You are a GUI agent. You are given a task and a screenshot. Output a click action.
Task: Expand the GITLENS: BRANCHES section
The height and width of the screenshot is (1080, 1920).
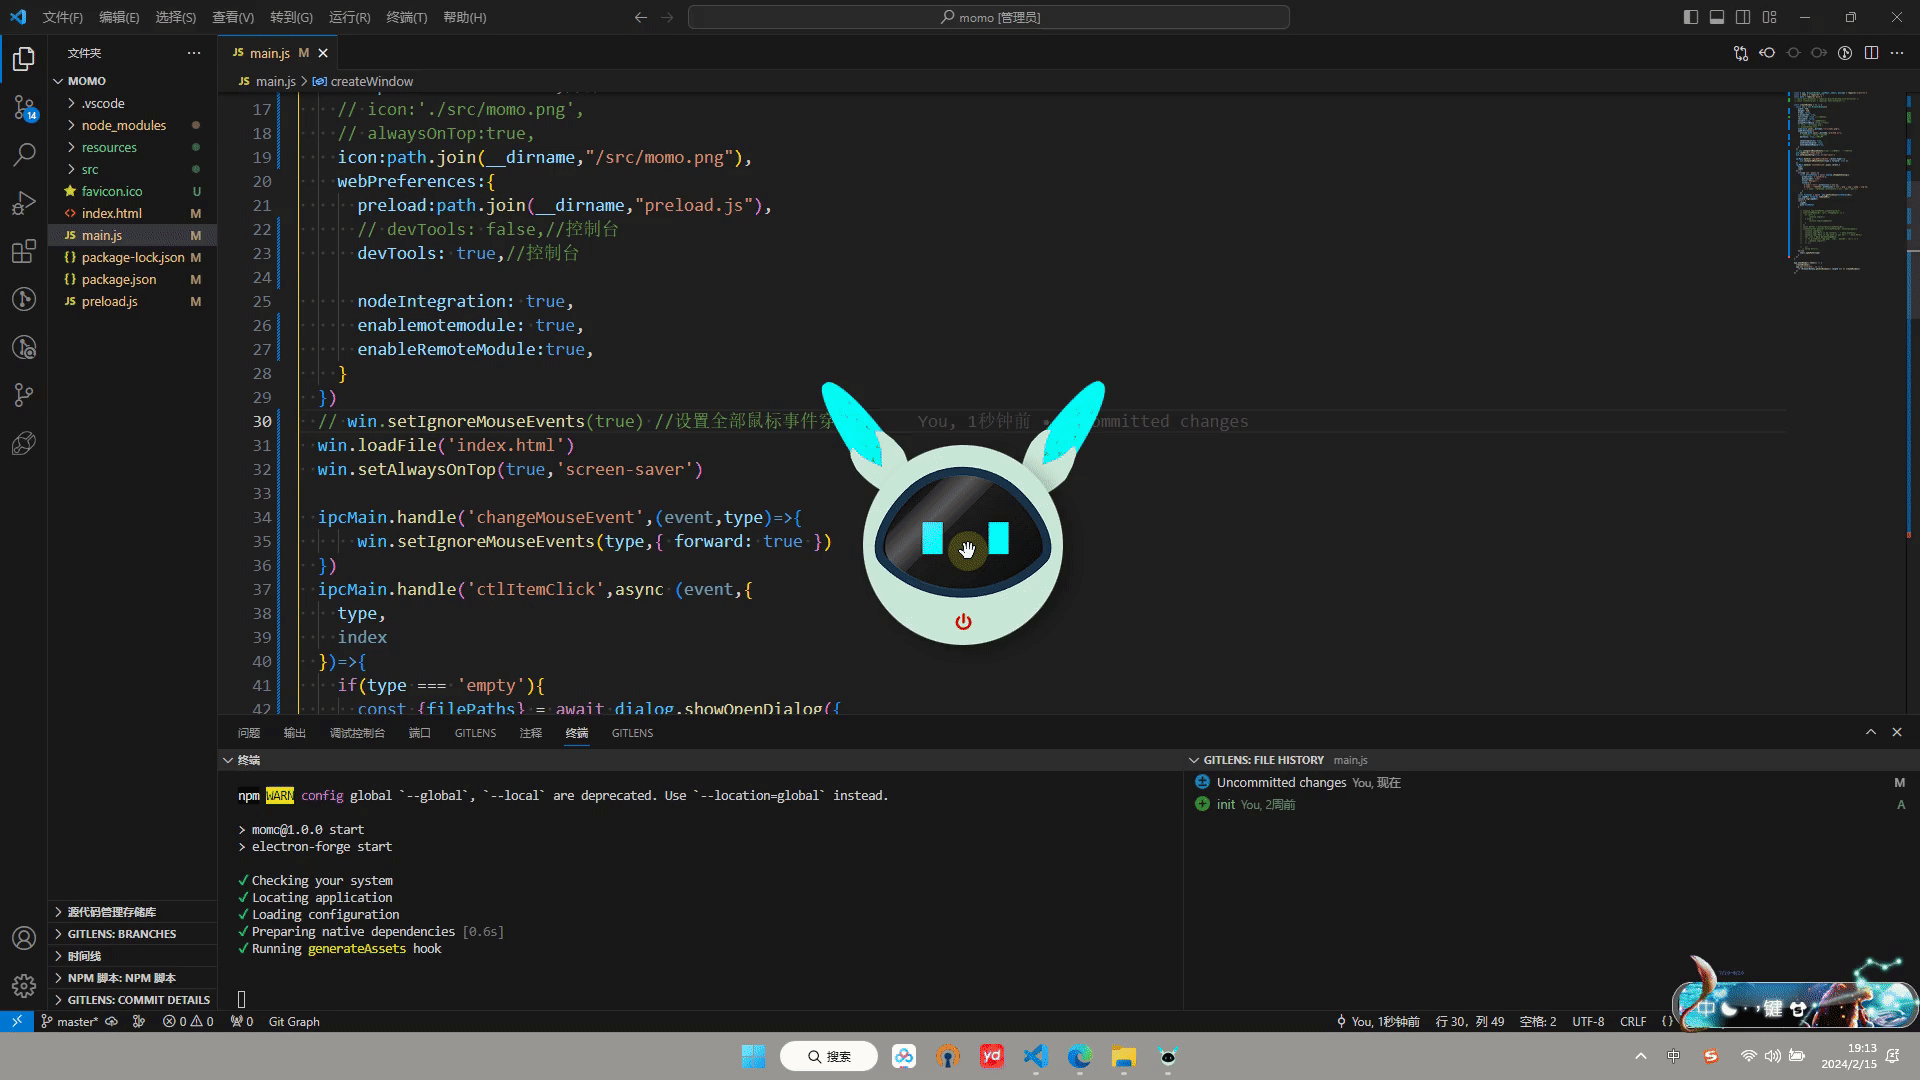[x=133, y=934]
